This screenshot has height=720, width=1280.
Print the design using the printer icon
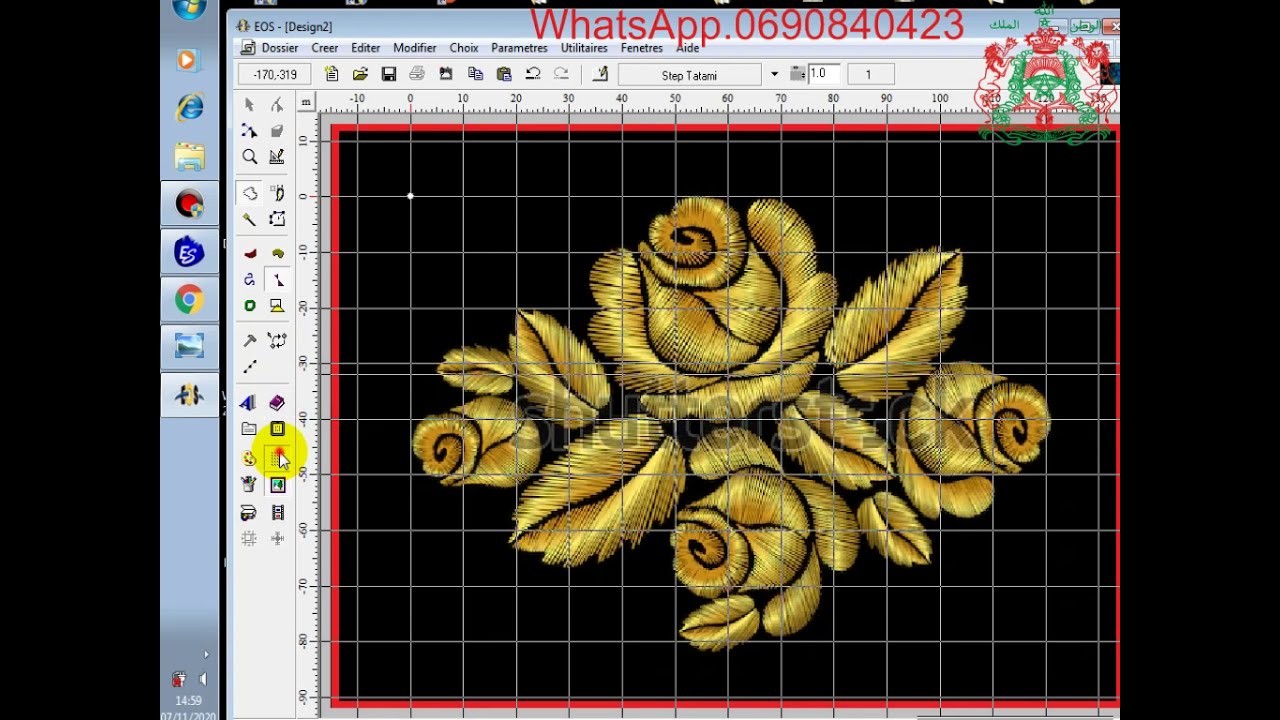(417, 74)
